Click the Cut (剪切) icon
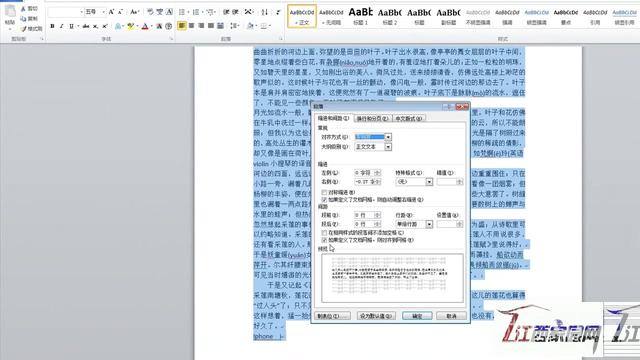Screen dimensions: 640x360 tap(23, 9)
